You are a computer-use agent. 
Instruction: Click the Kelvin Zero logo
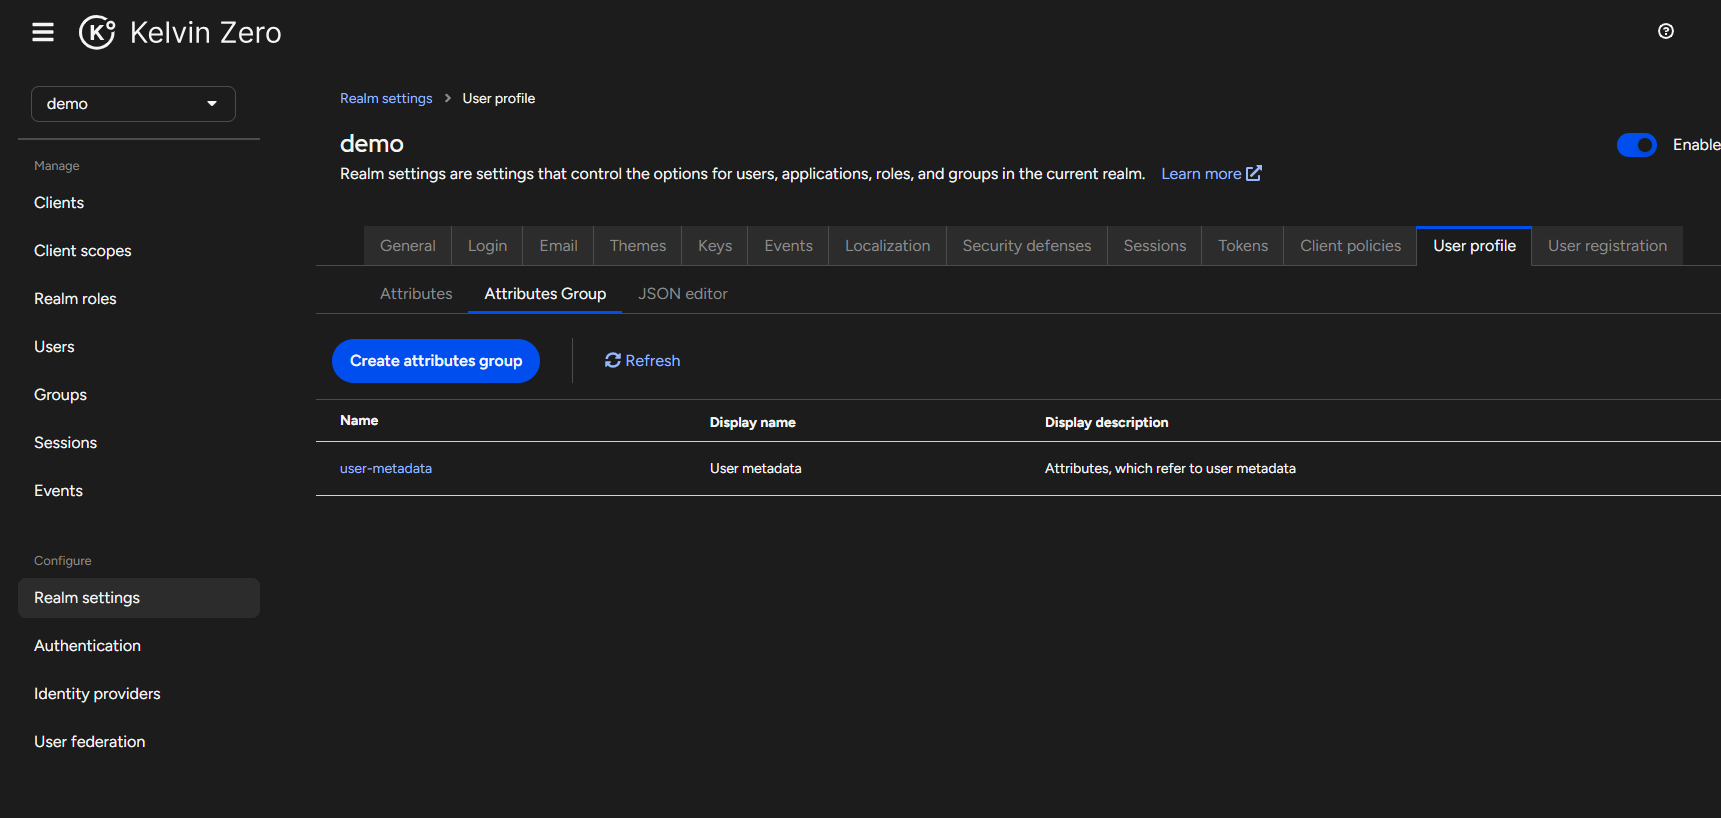coord(181,32)
